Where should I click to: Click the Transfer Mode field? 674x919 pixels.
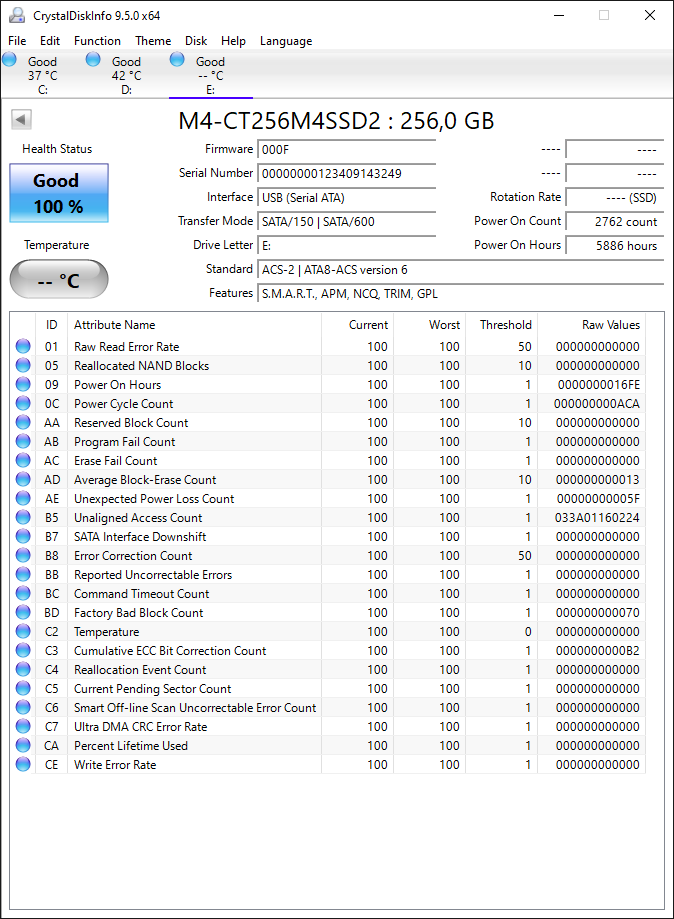click(346, 222)
